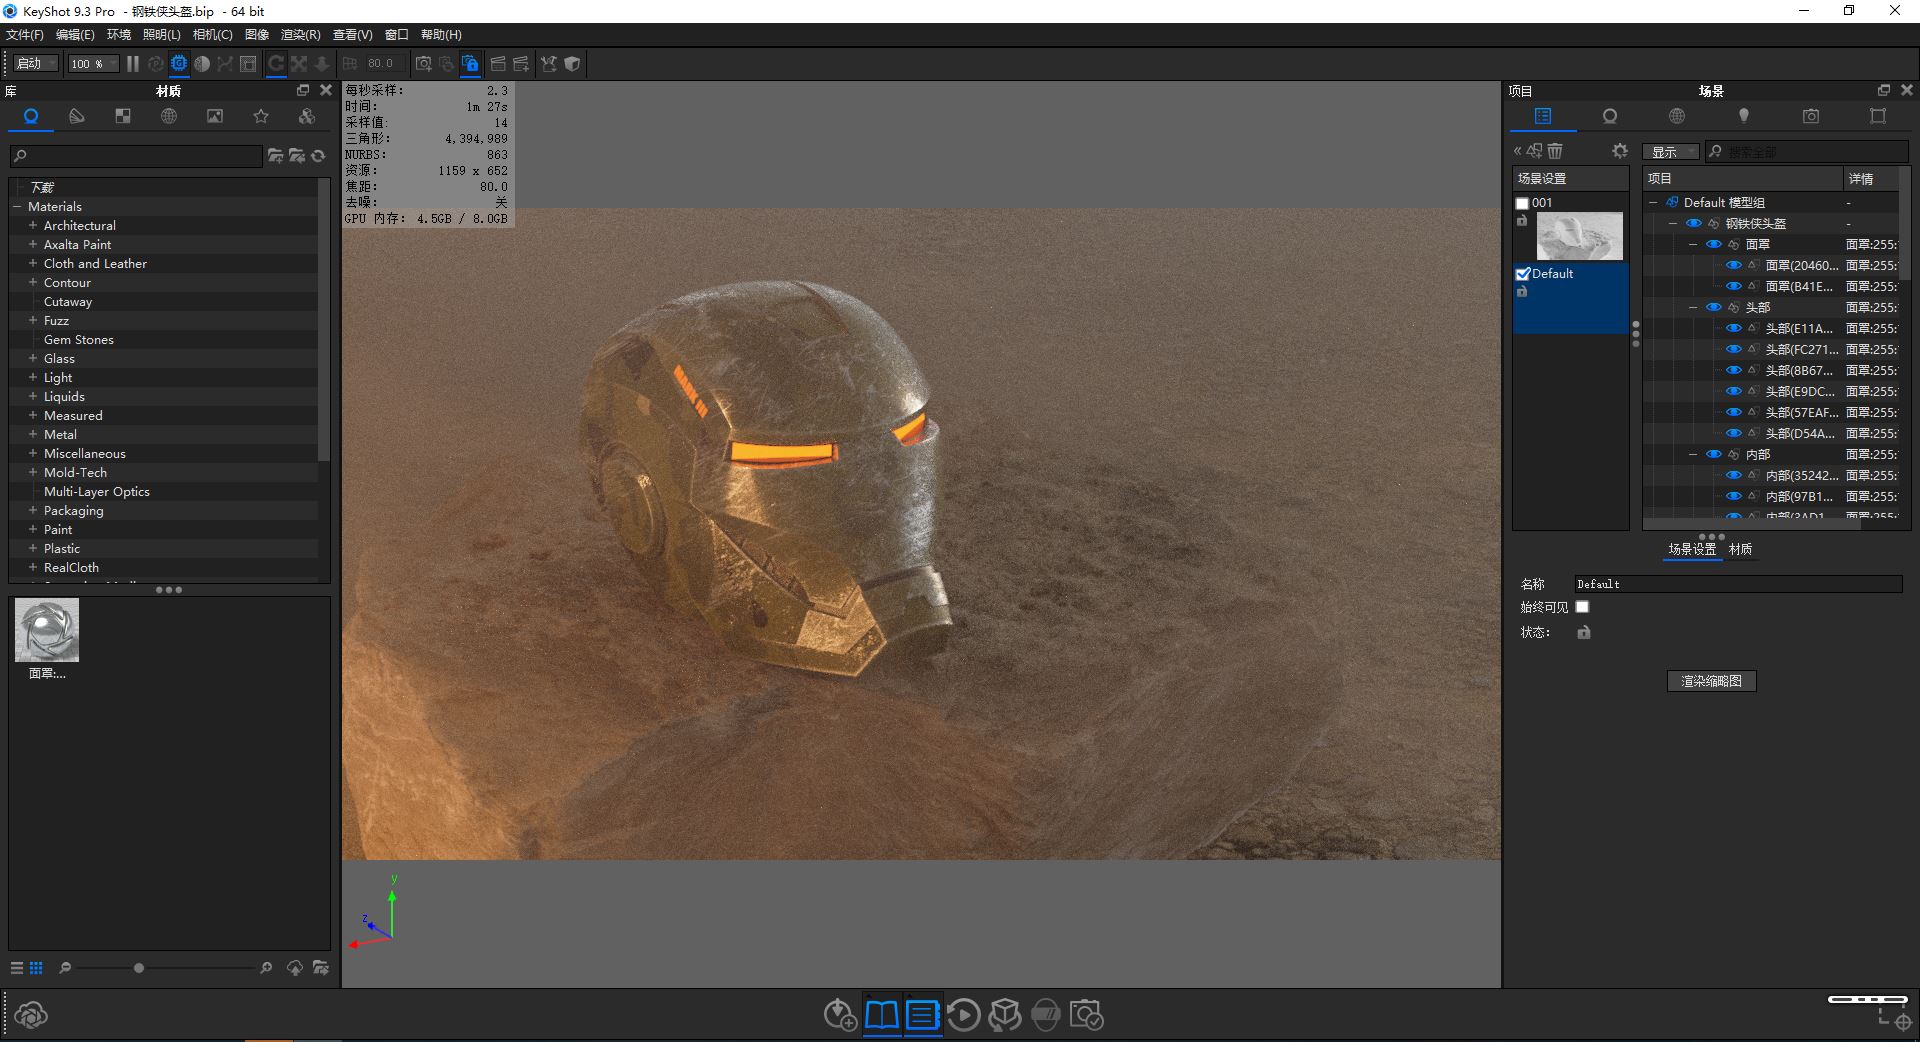The image size is (1920, 1042).
Task: Toggle visibility of the 头部 group
Action: 1712,307
